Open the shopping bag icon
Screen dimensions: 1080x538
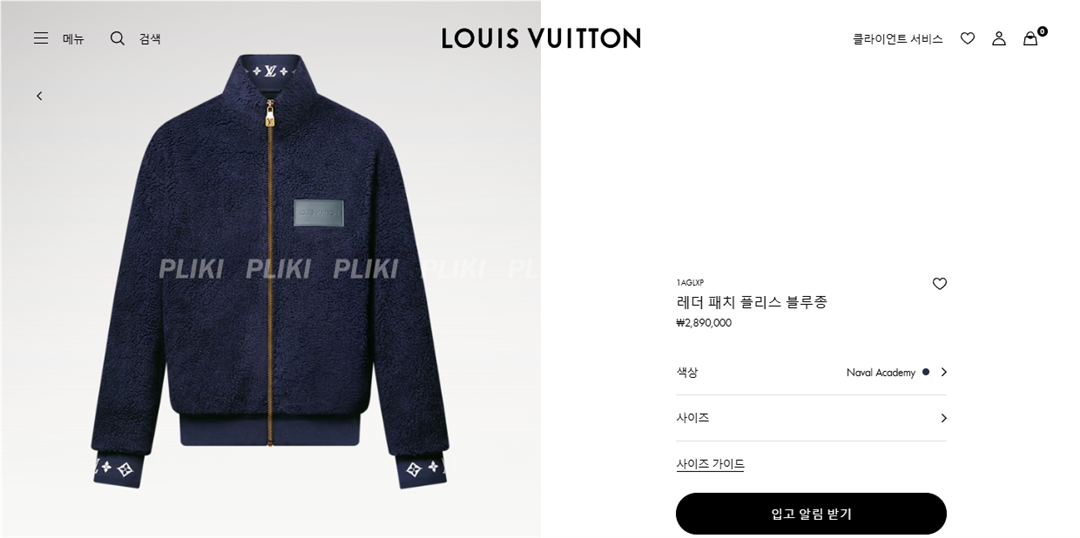1030,39
